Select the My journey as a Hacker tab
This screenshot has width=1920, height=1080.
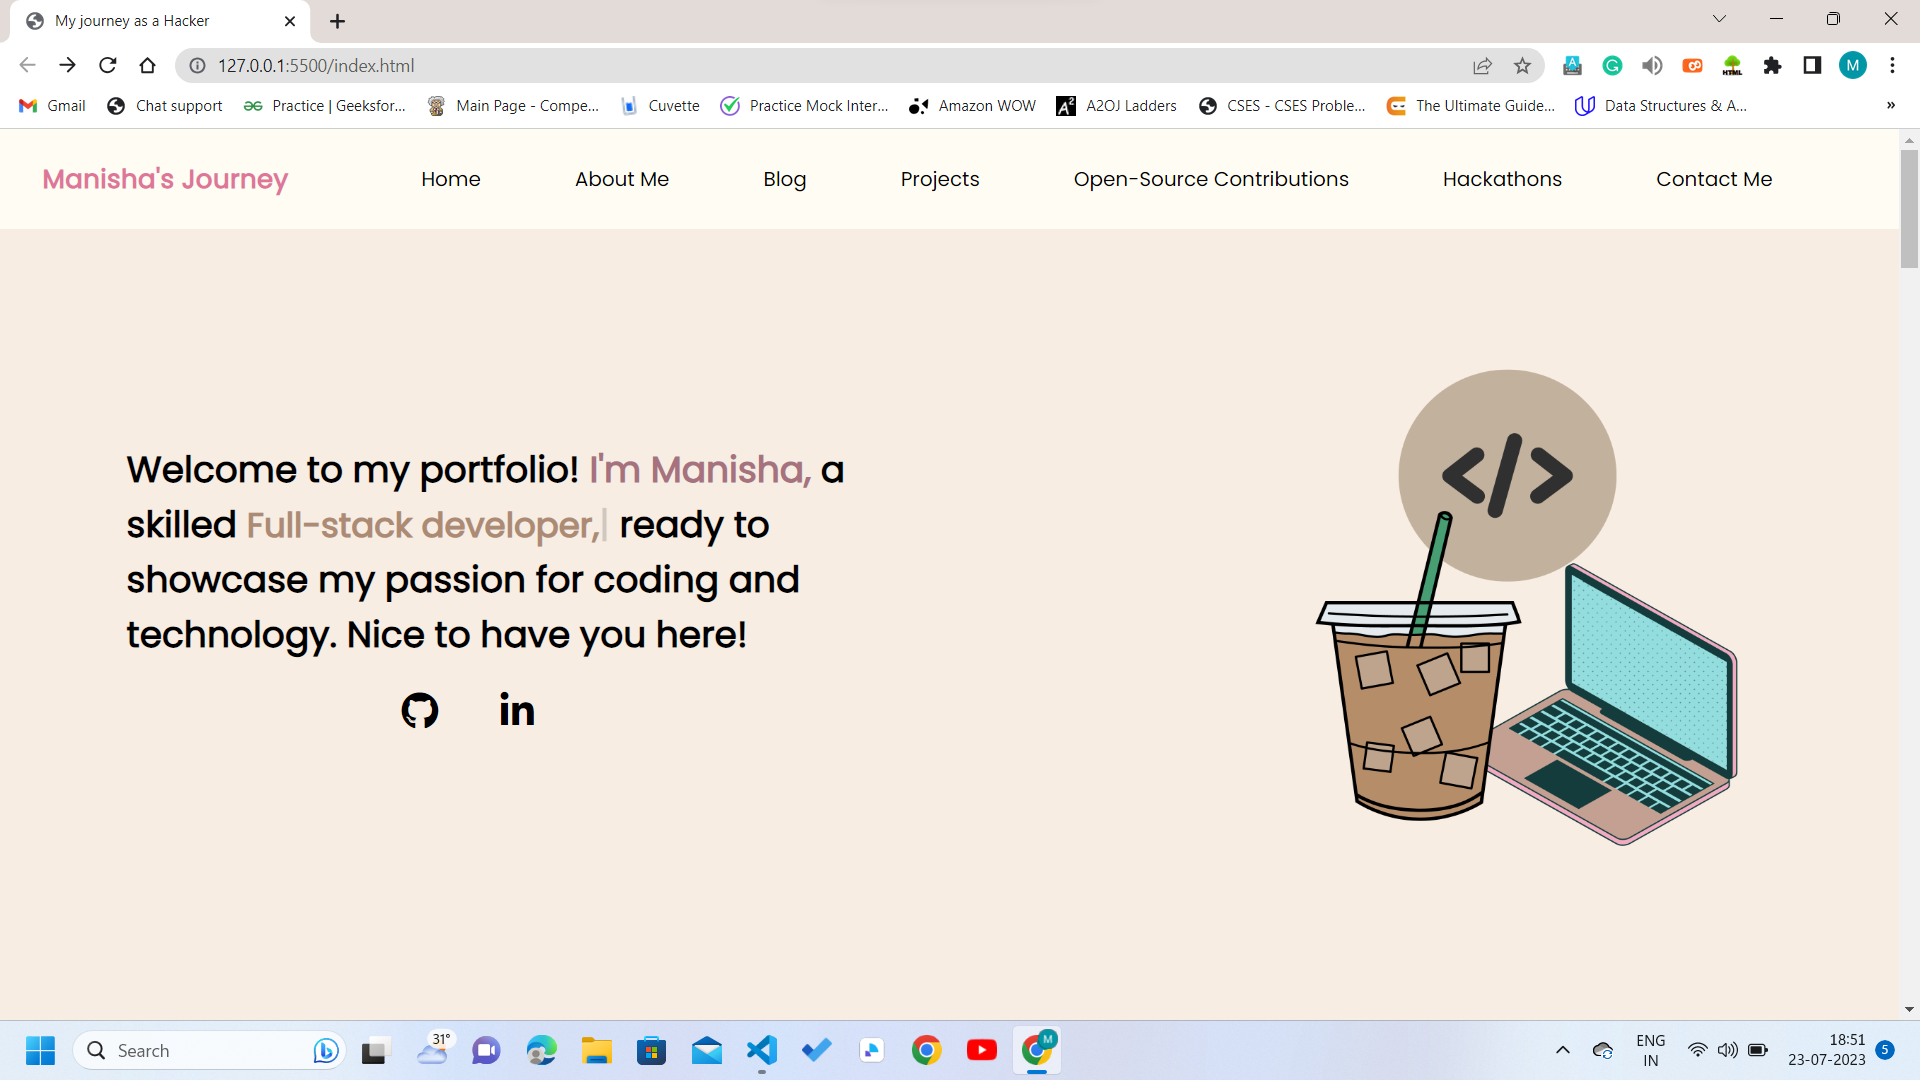coord(130,20)
